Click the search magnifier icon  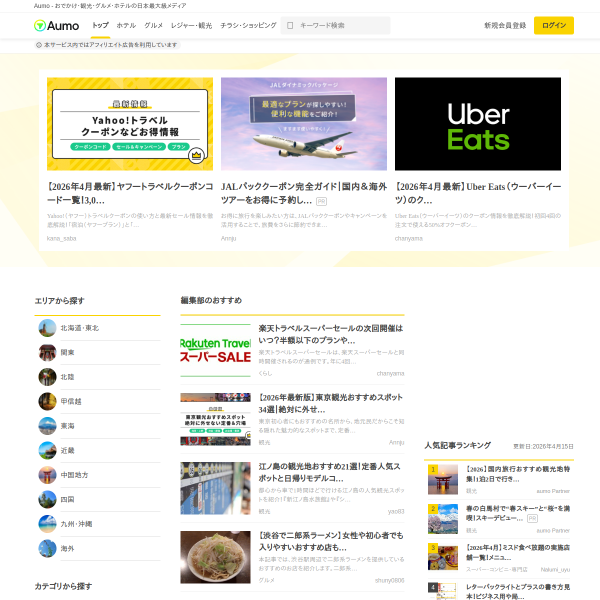[x=290, y=26]
